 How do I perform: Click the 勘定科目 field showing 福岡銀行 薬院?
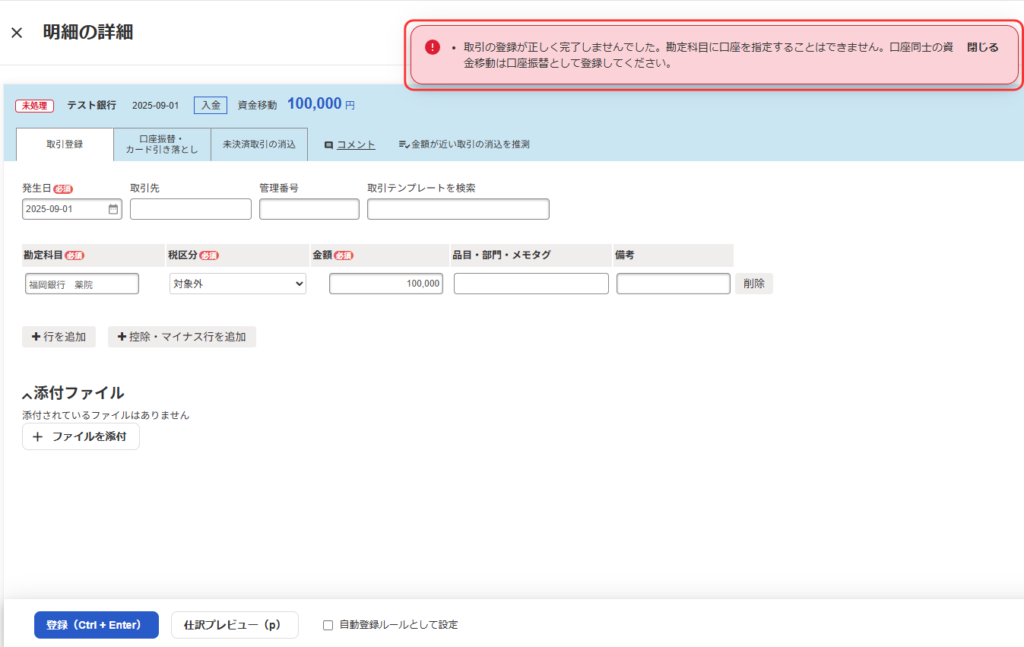click(x=82, y=284)
